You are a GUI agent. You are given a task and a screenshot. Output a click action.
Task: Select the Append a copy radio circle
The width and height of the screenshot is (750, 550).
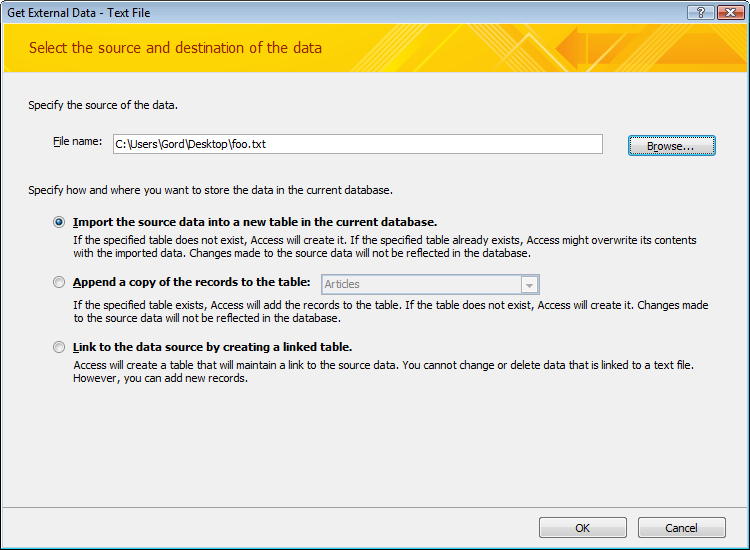(x=60, y=283)
